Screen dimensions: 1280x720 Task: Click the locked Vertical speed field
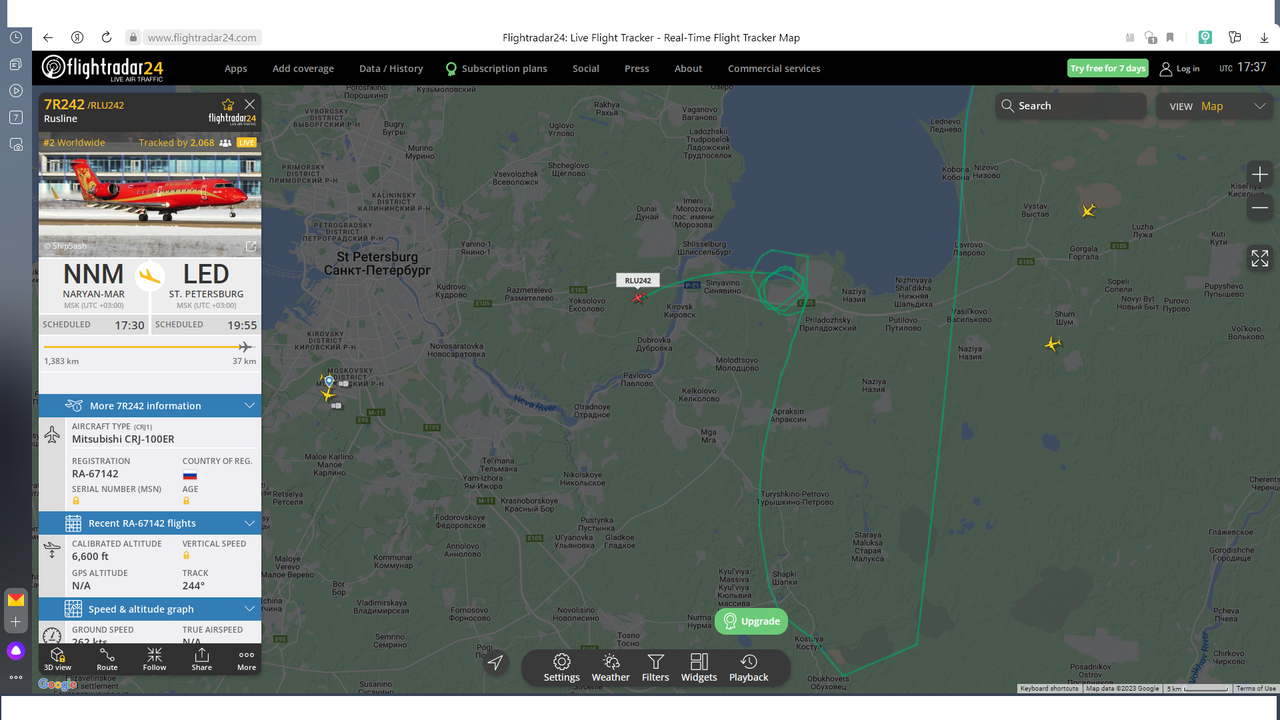point(186,555)
